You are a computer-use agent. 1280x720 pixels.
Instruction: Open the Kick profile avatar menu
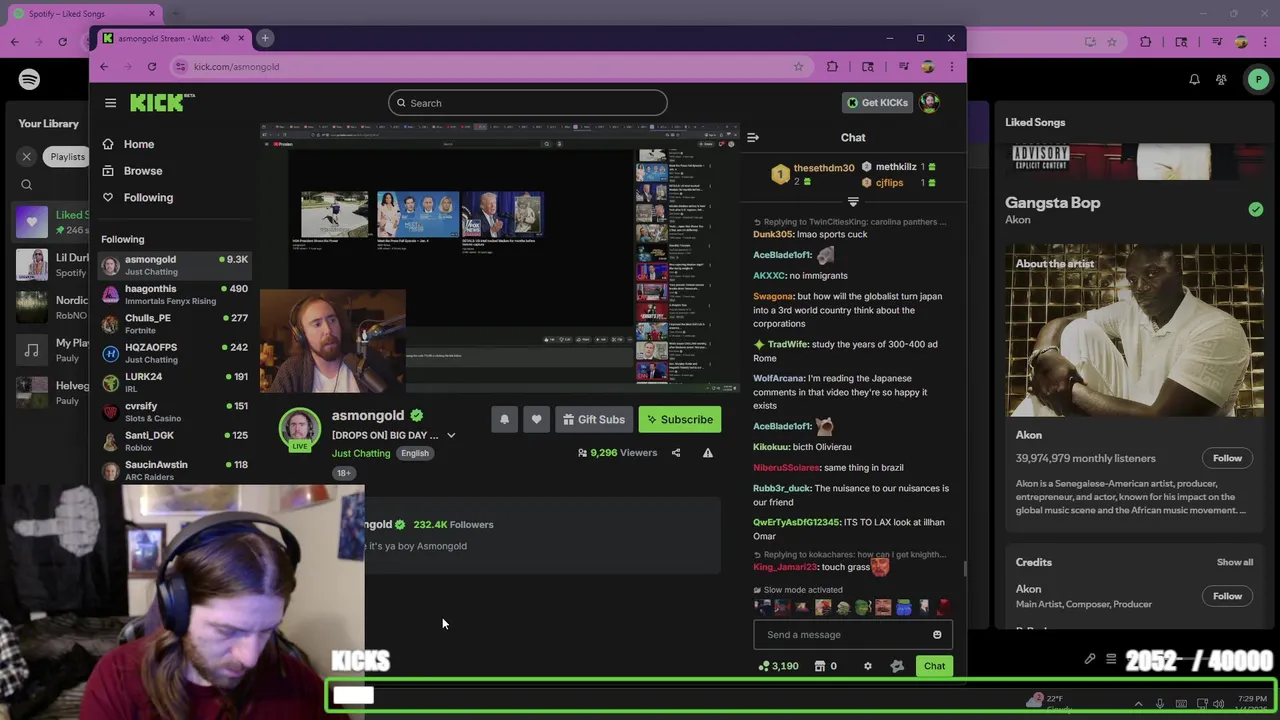pos(929,102)
